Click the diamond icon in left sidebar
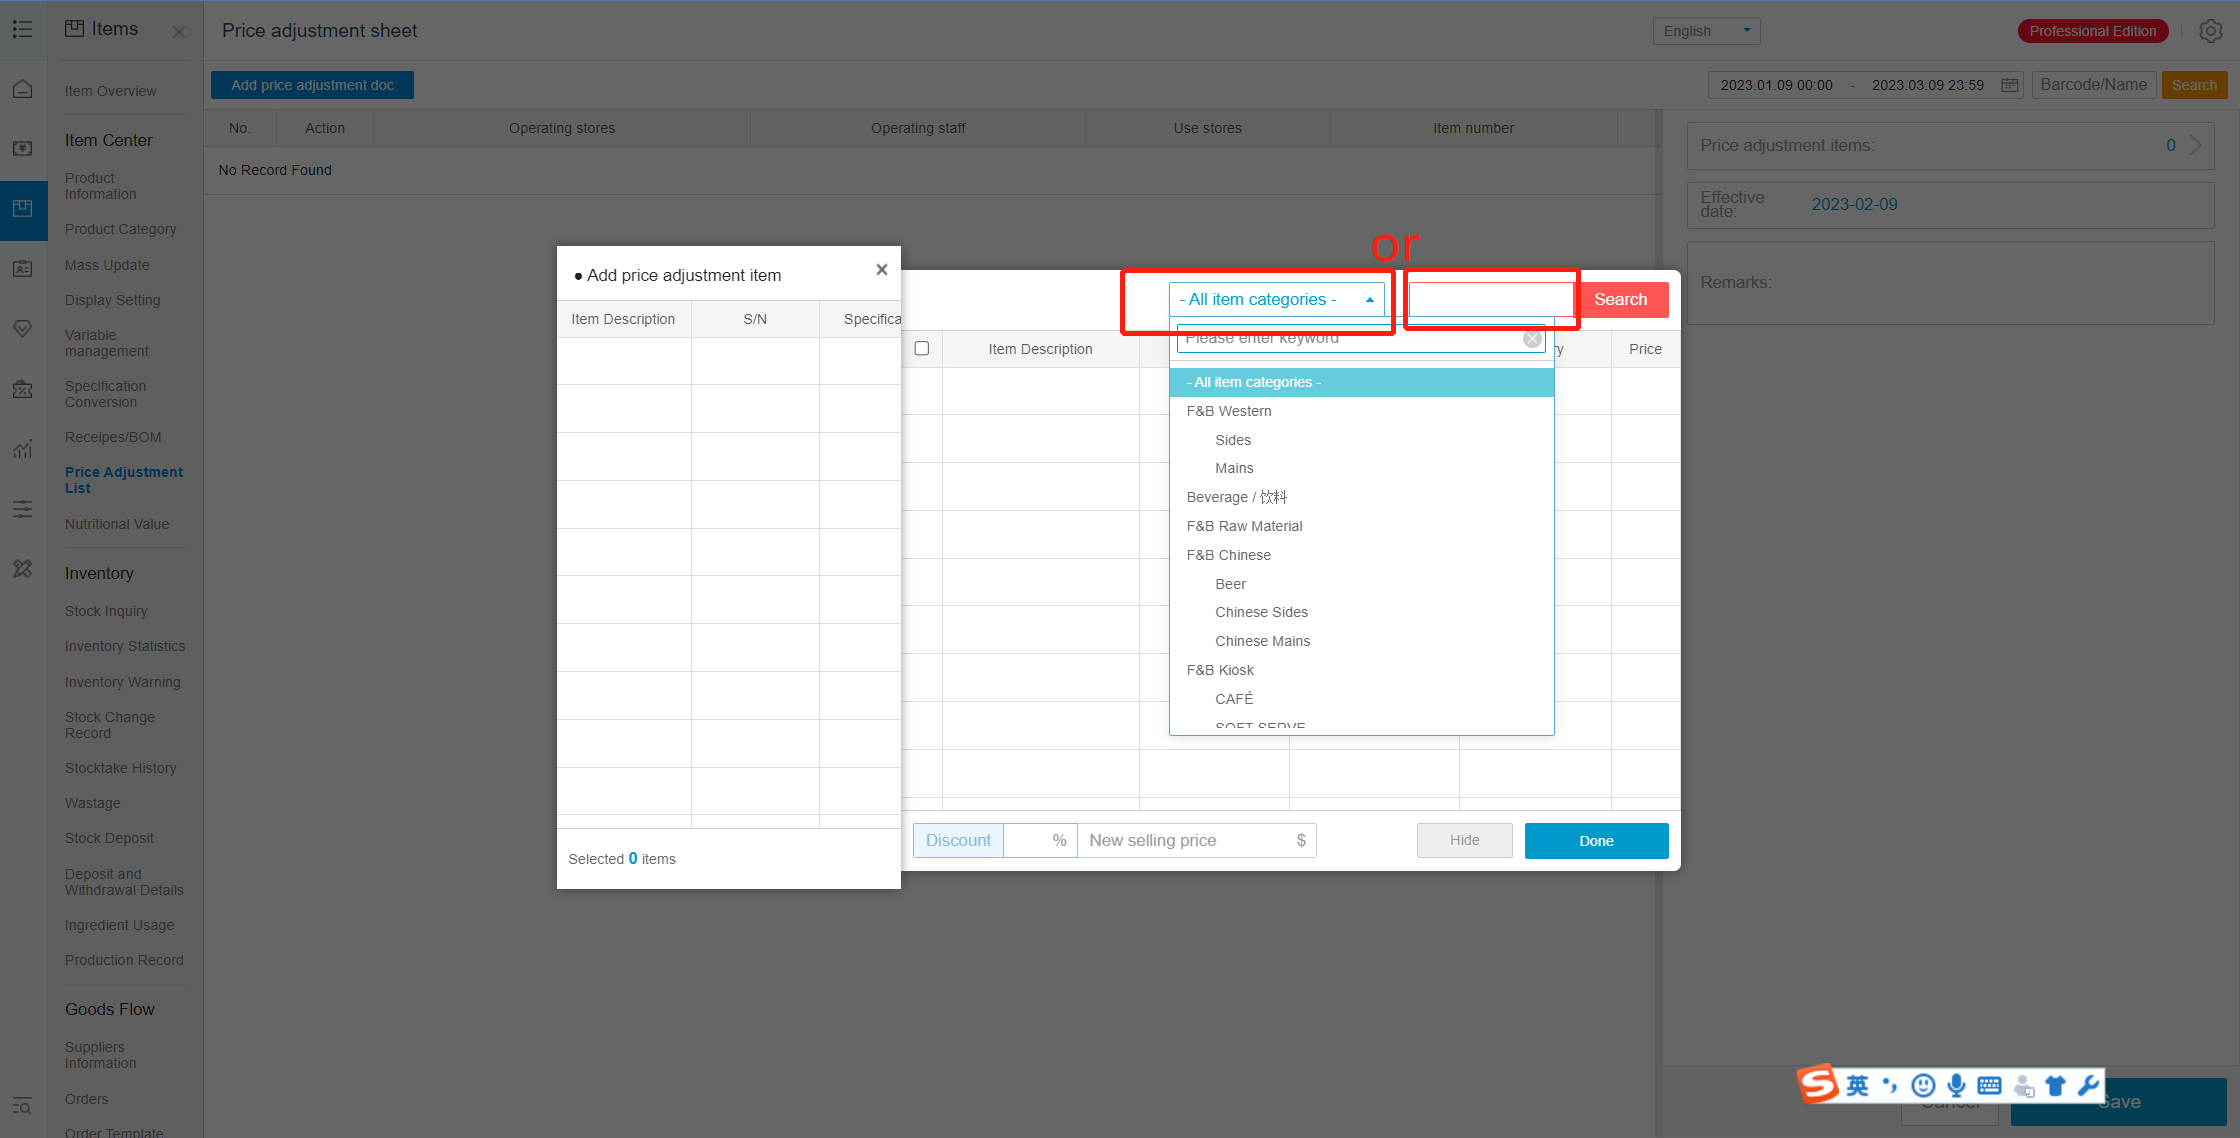The height and width of the screenshot is (1138, 2240). pos(23,329)
